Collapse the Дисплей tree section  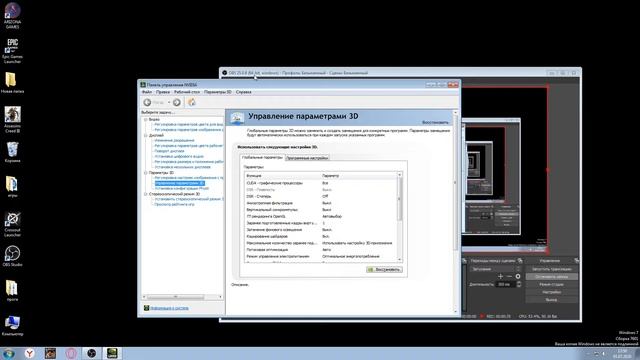pyautogui.click(x=146, y=135)
